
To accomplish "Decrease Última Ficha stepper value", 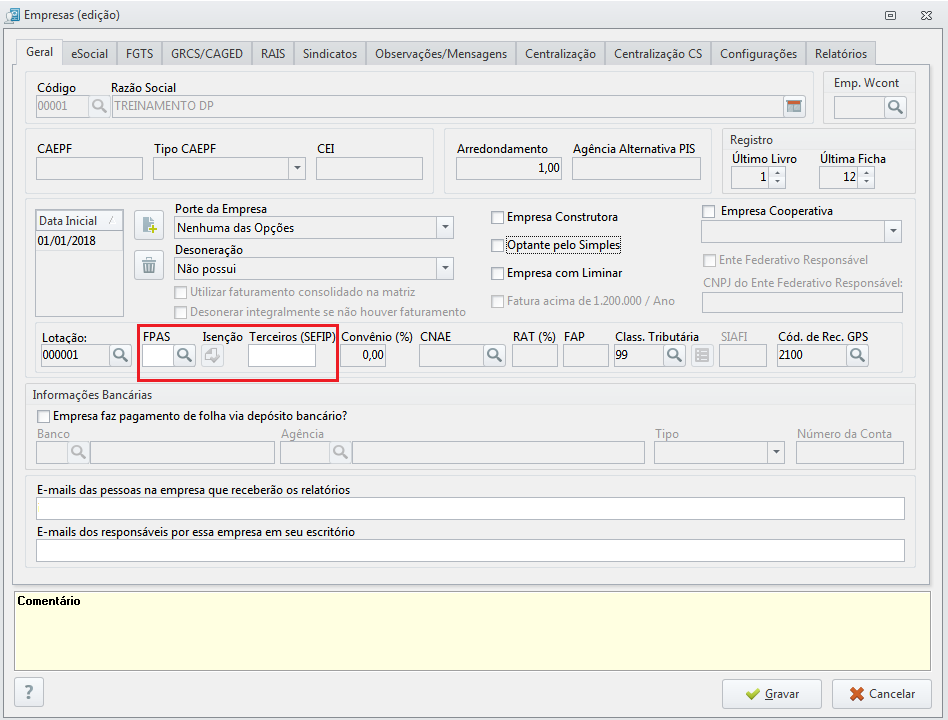I will click(866, 182).
